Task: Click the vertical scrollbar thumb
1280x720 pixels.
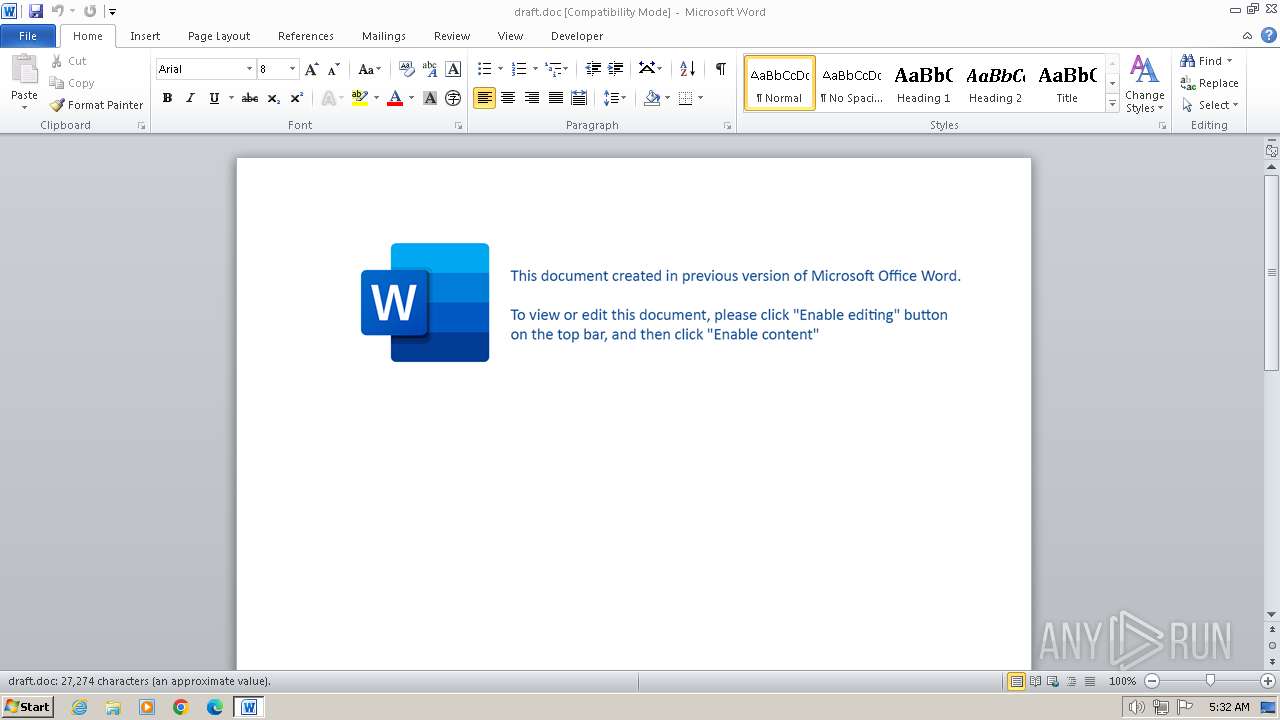Action: pos(1272,272)
